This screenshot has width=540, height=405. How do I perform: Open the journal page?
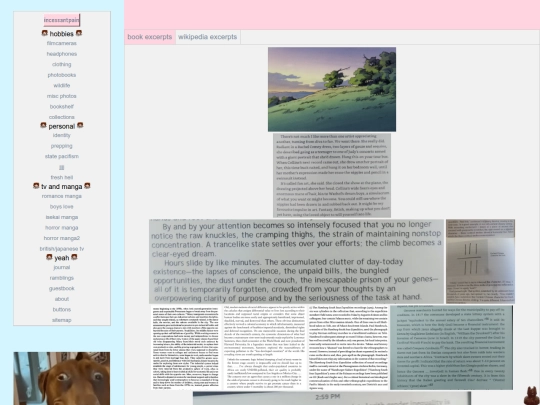(62, 267)
